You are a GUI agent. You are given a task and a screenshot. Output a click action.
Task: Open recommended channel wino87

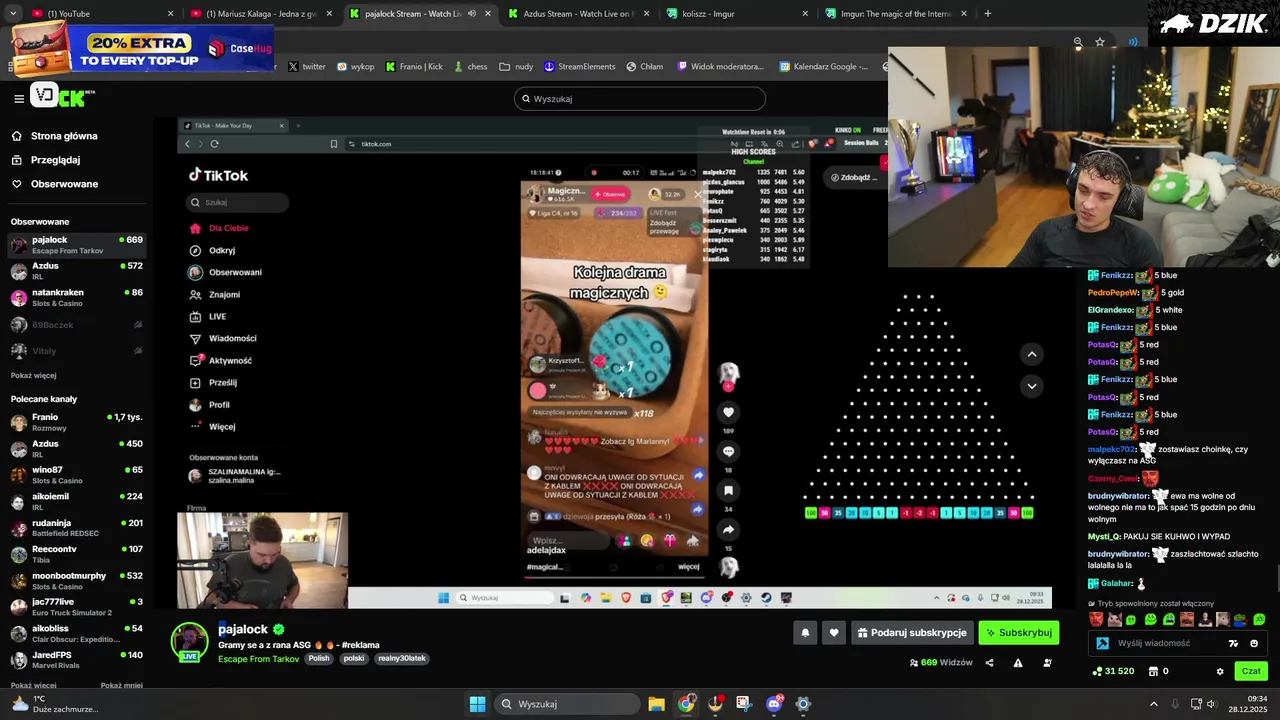(77, 475)
